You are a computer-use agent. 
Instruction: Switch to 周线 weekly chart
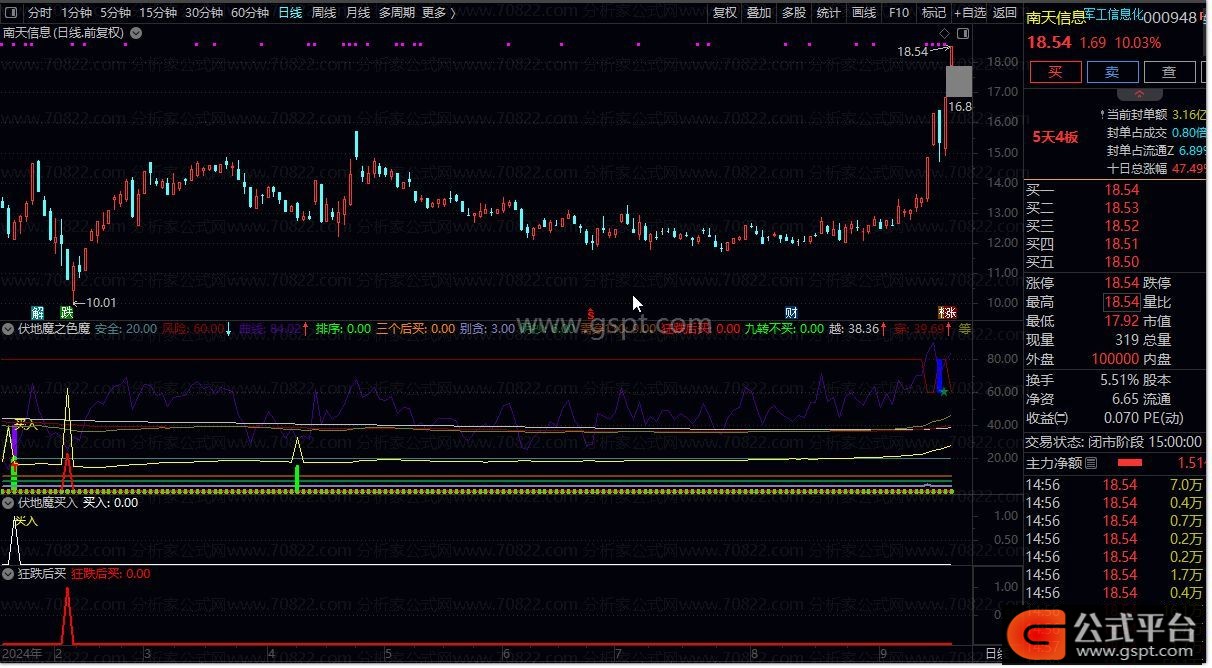(x=324, y=13)
